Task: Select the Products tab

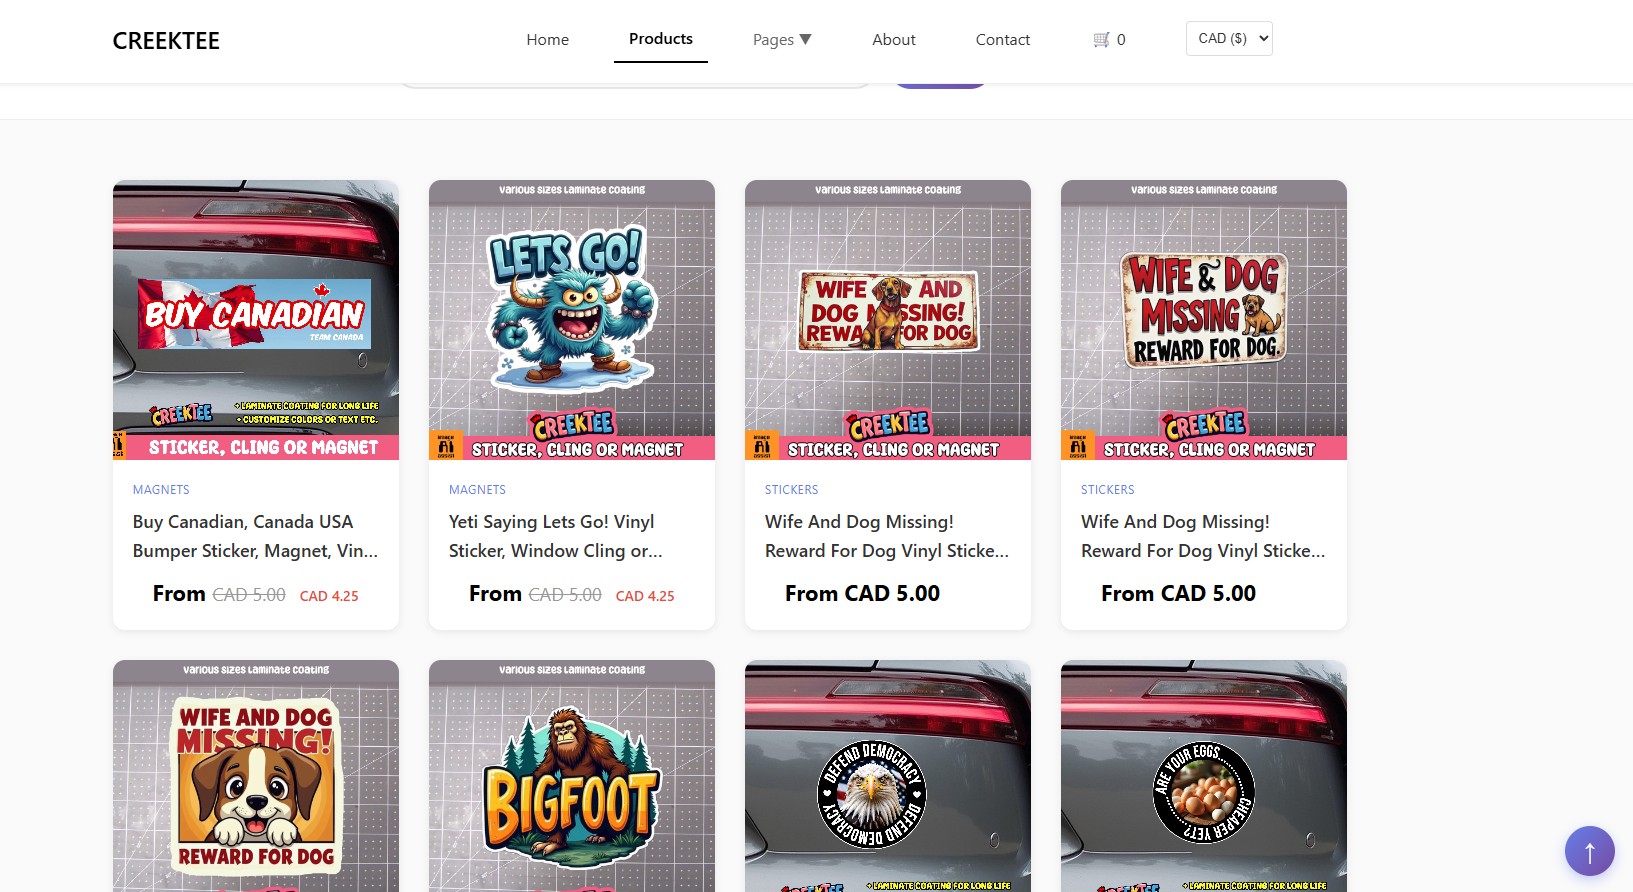Action: click(661, 39)
